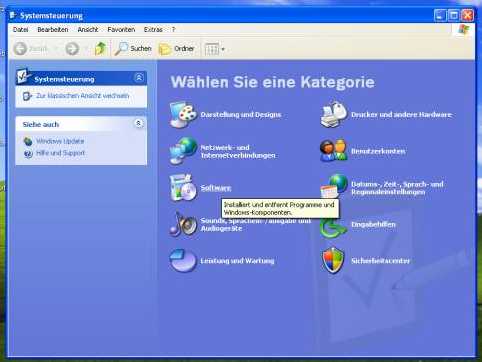482x362 pixels.
Task: Click the Audiogeräte link text
Action: click(x=221, y=229)
